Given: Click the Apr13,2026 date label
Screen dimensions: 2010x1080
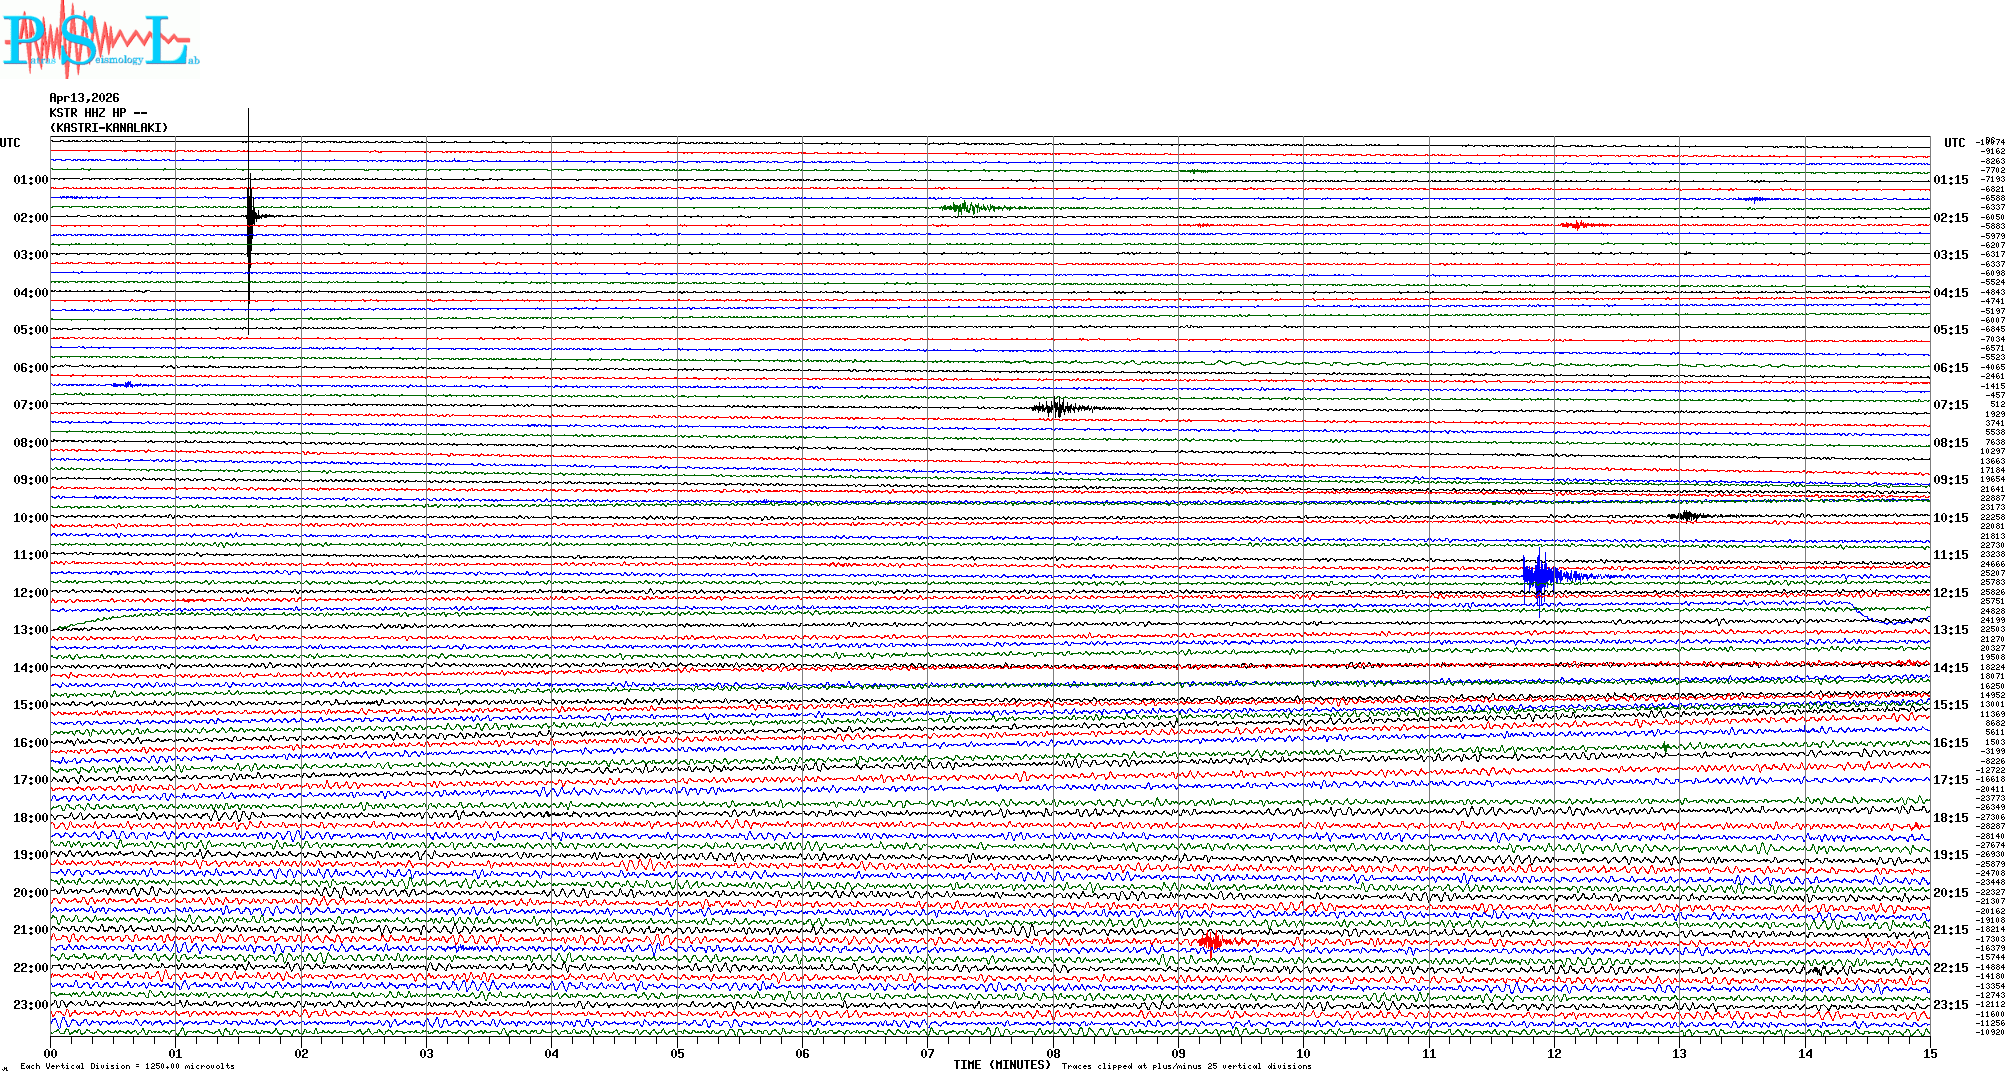Looking at the screenshot, I should click(x=84, y=98).
